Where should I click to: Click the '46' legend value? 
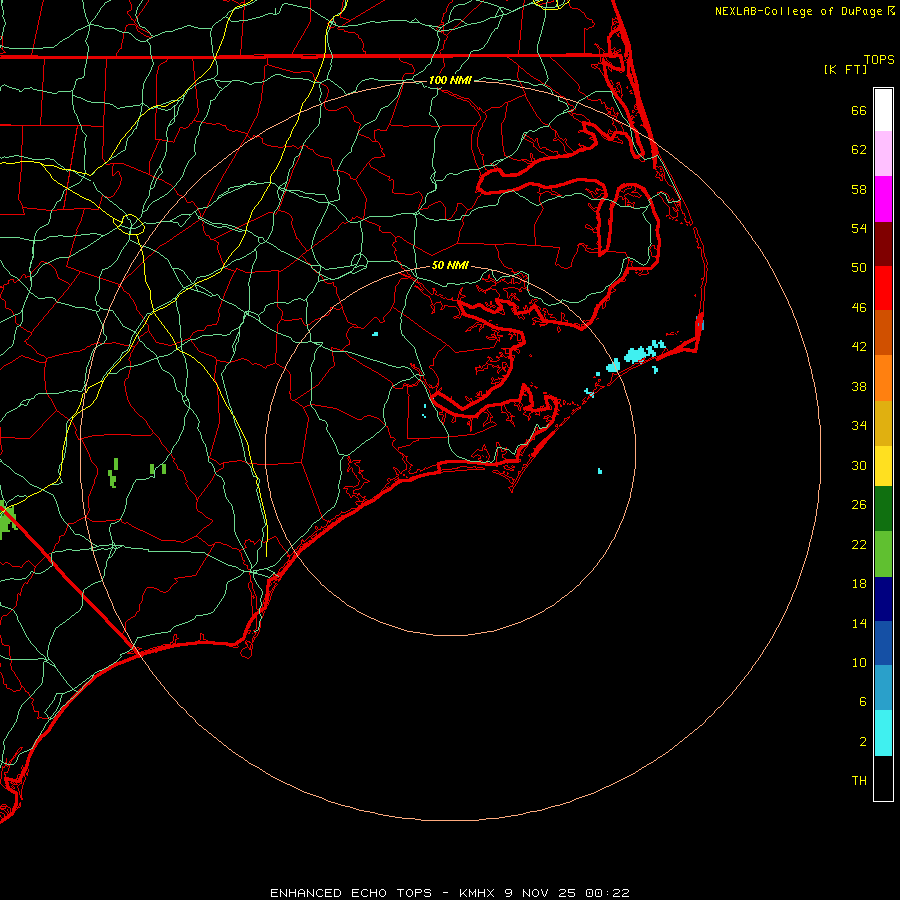(x=859, y=307)
